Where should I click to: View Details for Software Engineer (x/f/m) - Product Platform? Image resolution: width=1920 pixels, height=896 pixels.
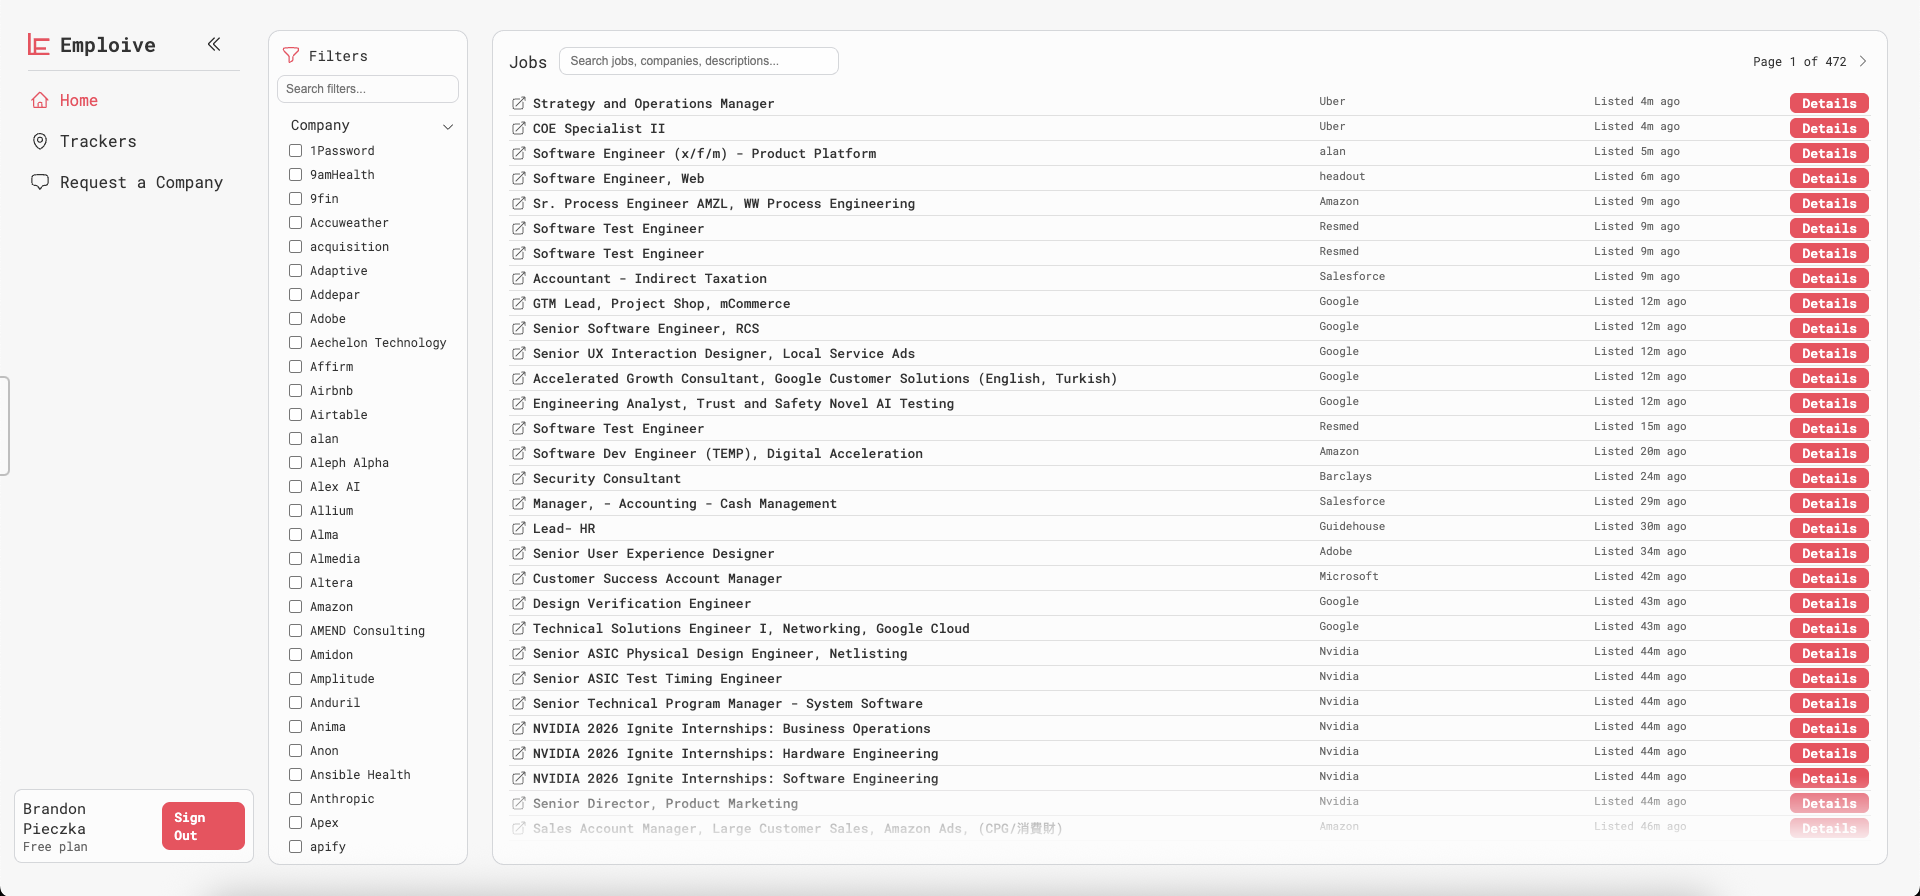[x=1829, y=153]
